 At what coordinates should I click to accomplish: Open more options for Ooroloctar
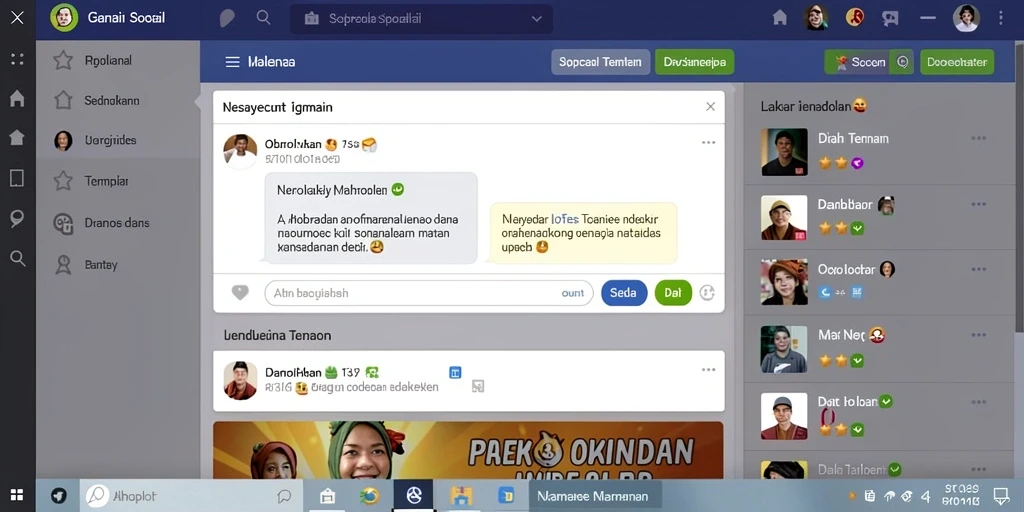click(978, 269)
